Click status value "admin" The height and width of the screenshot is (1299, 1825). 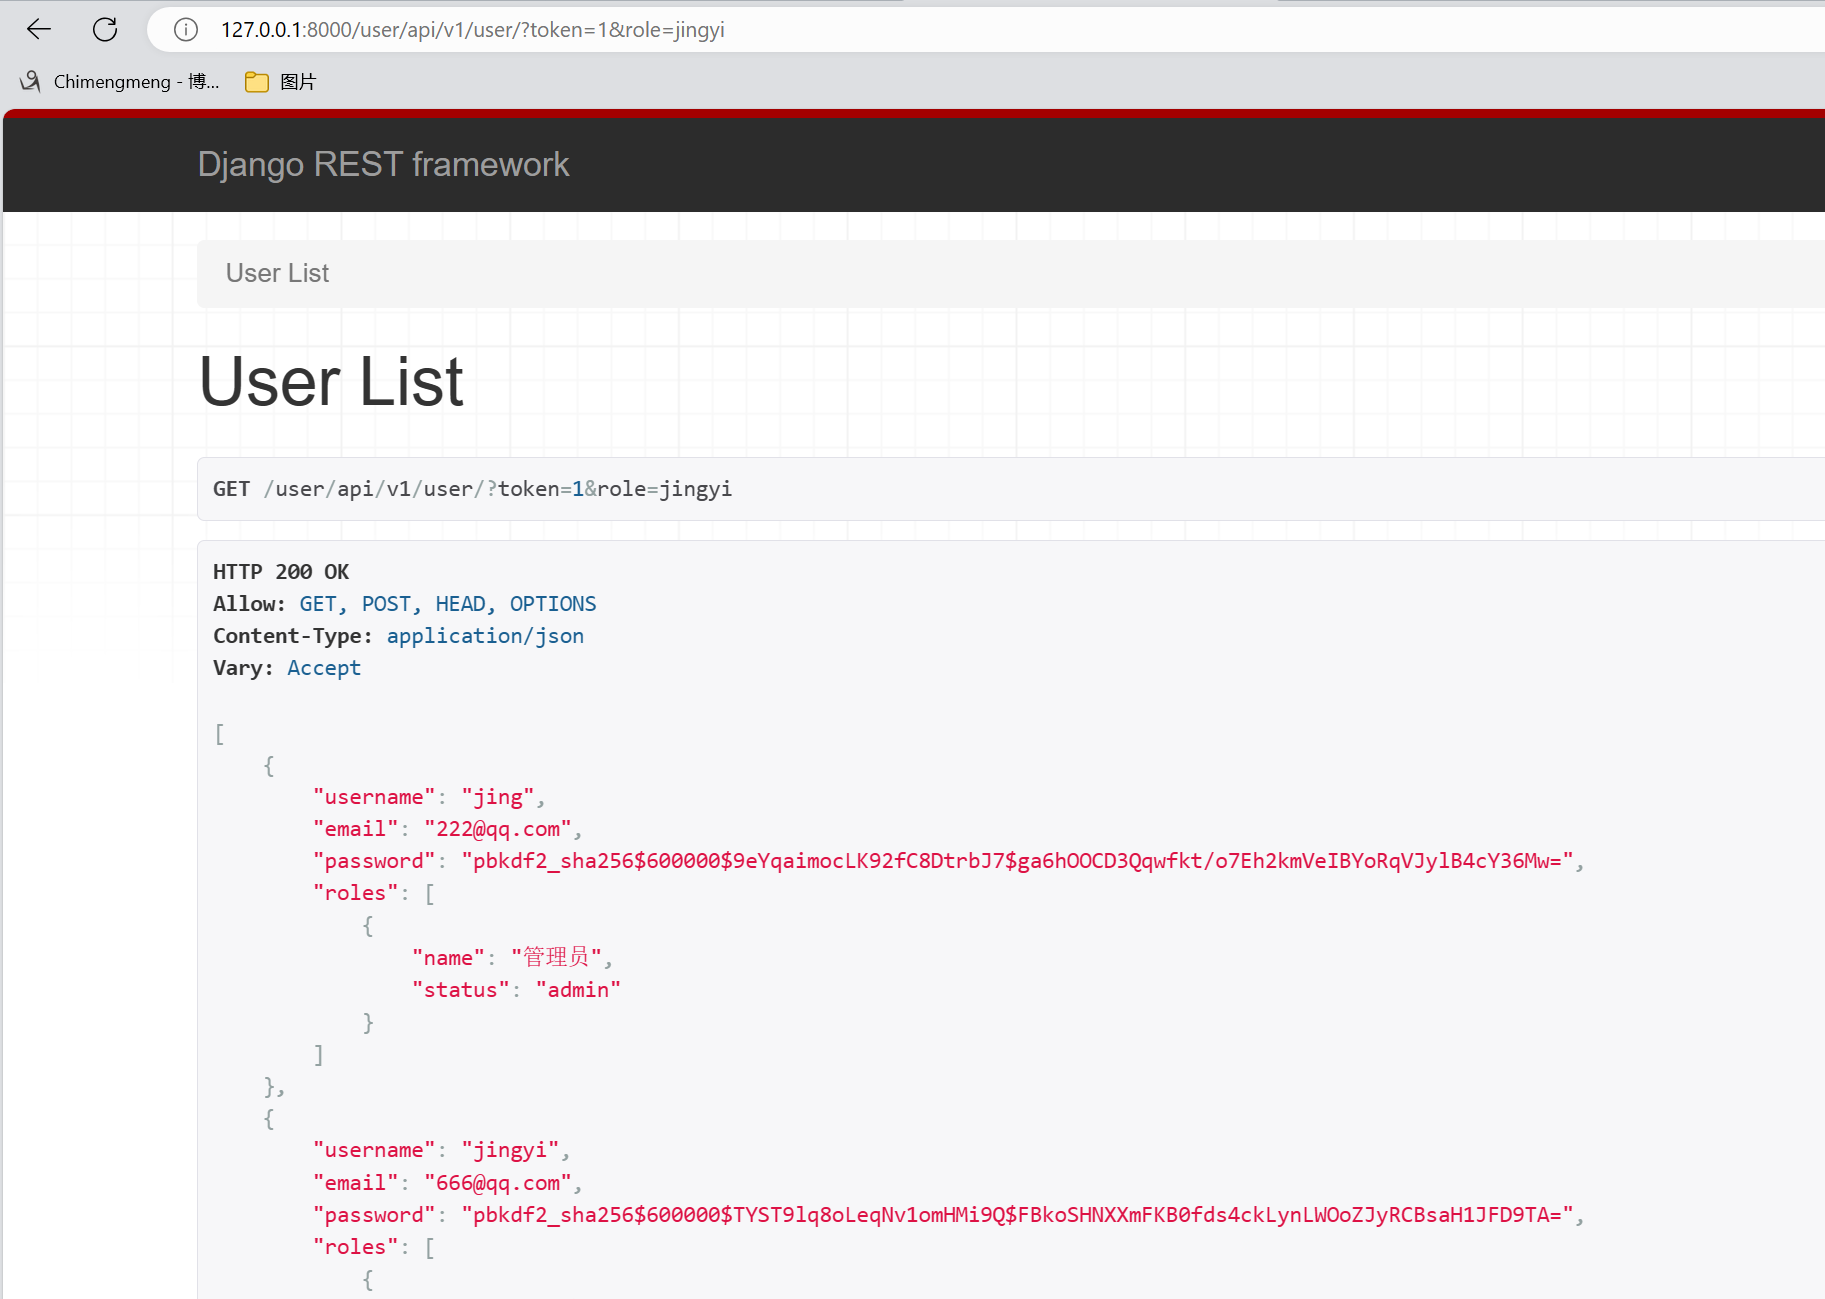point(578,990)
